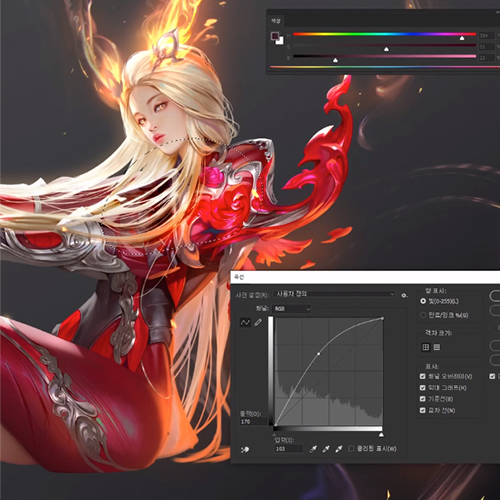Activate the on-image hand adjustment tool
Viewport: 500px width, 500px height.
pos(245,450)
